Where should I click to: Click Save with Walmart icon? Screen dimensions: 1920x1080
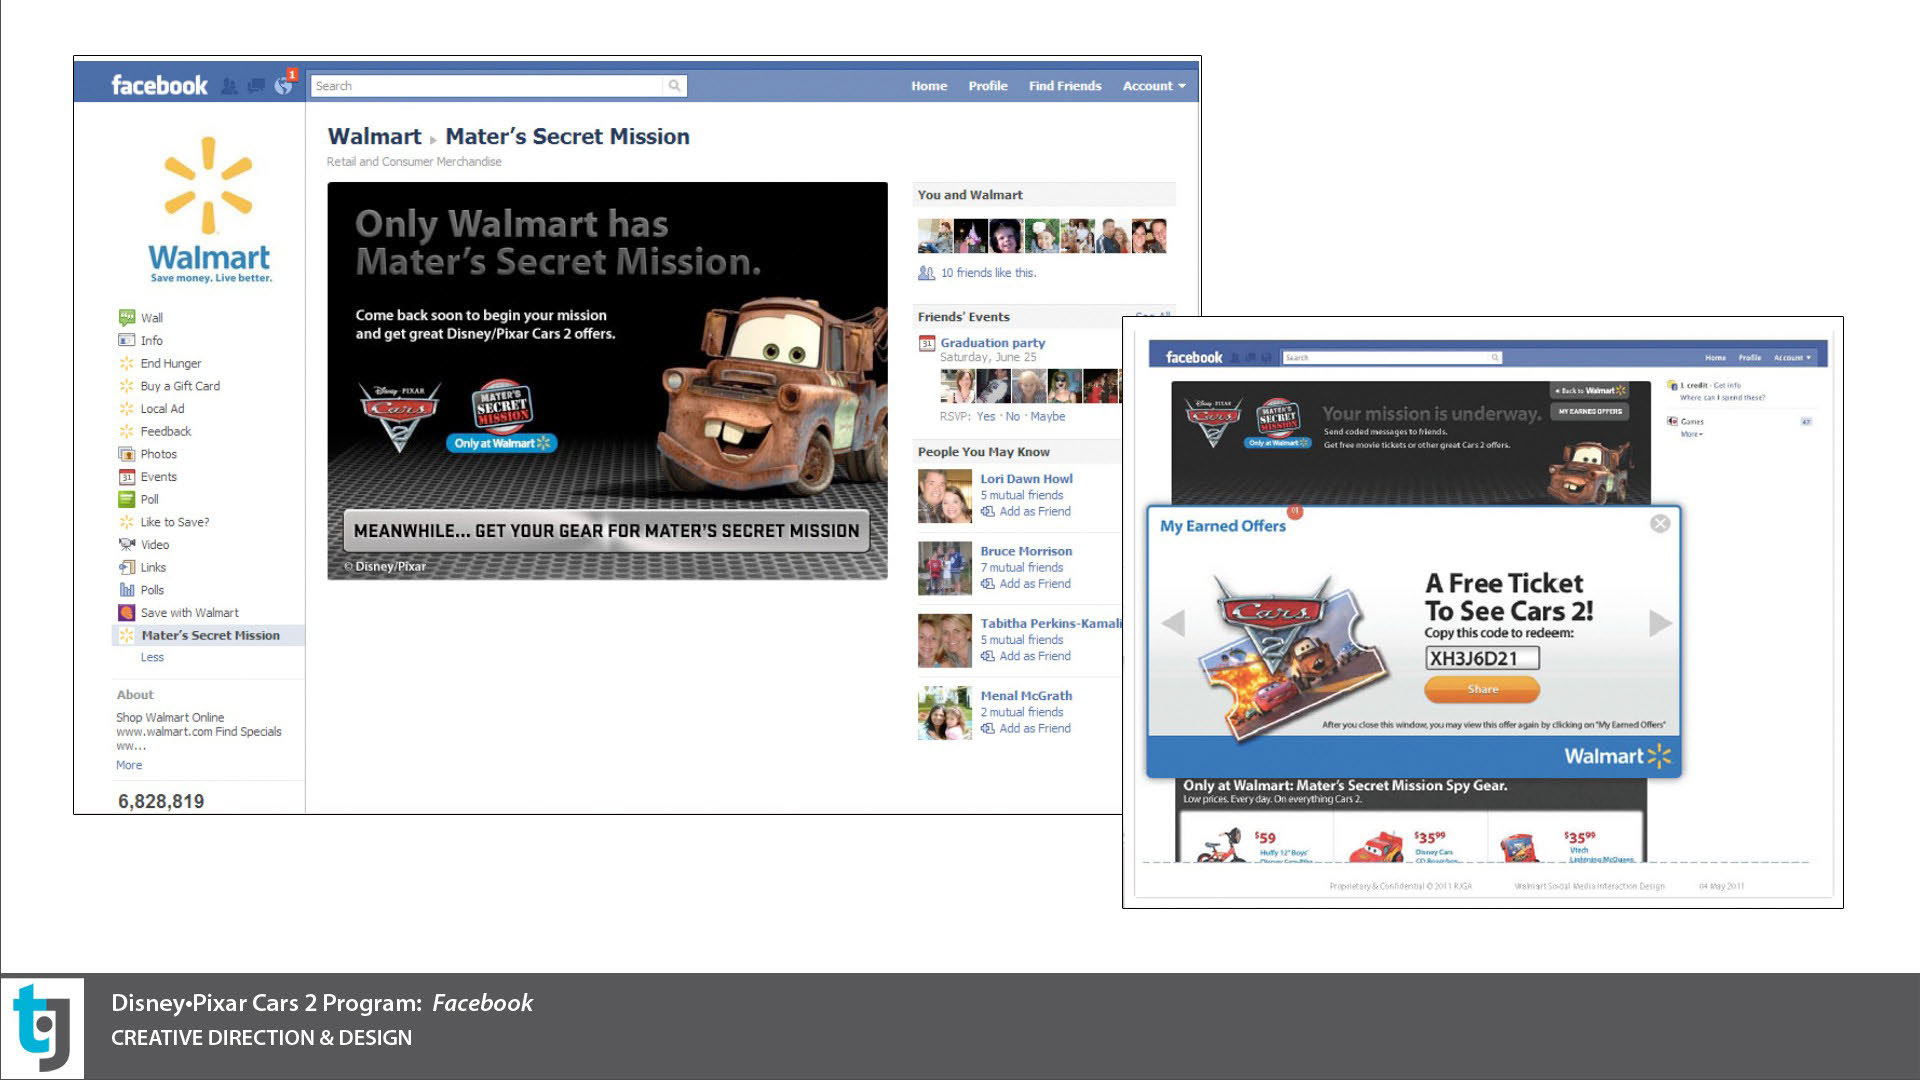click(x=126, y=613)
